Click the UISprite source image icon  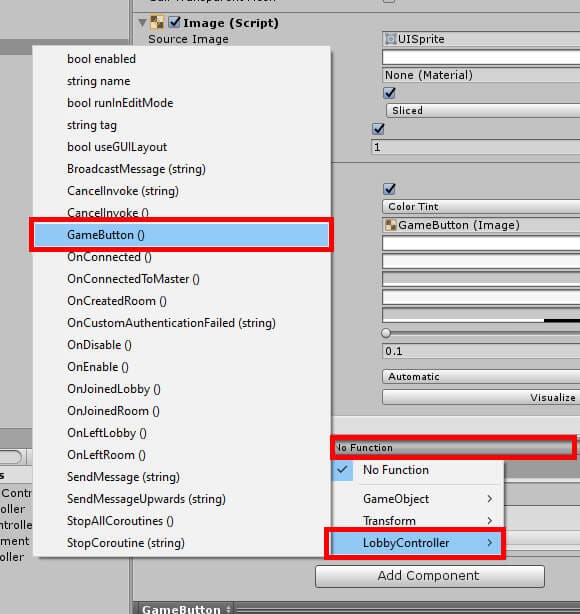(390, 39)
